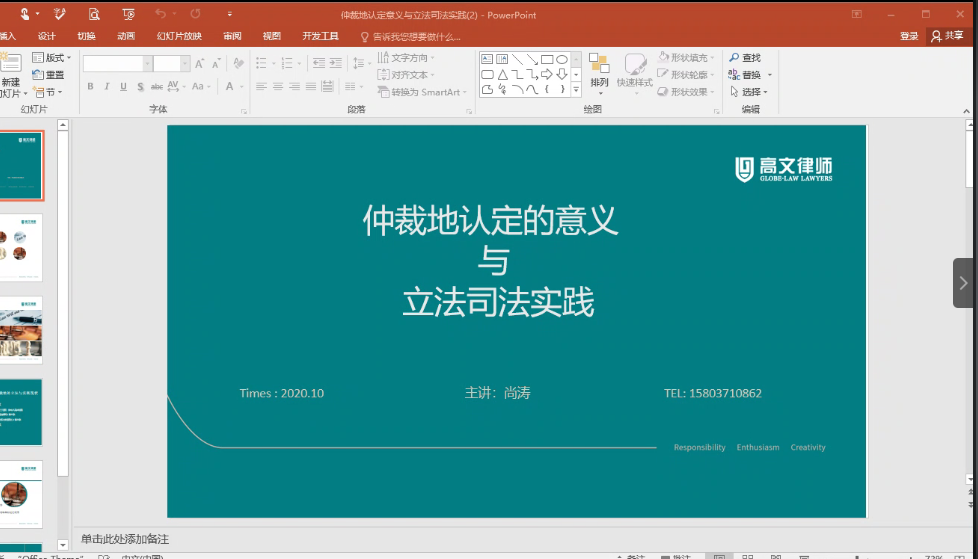
Task: Open the Animations (动画) ribbon tab
Action: coord(126,36)
